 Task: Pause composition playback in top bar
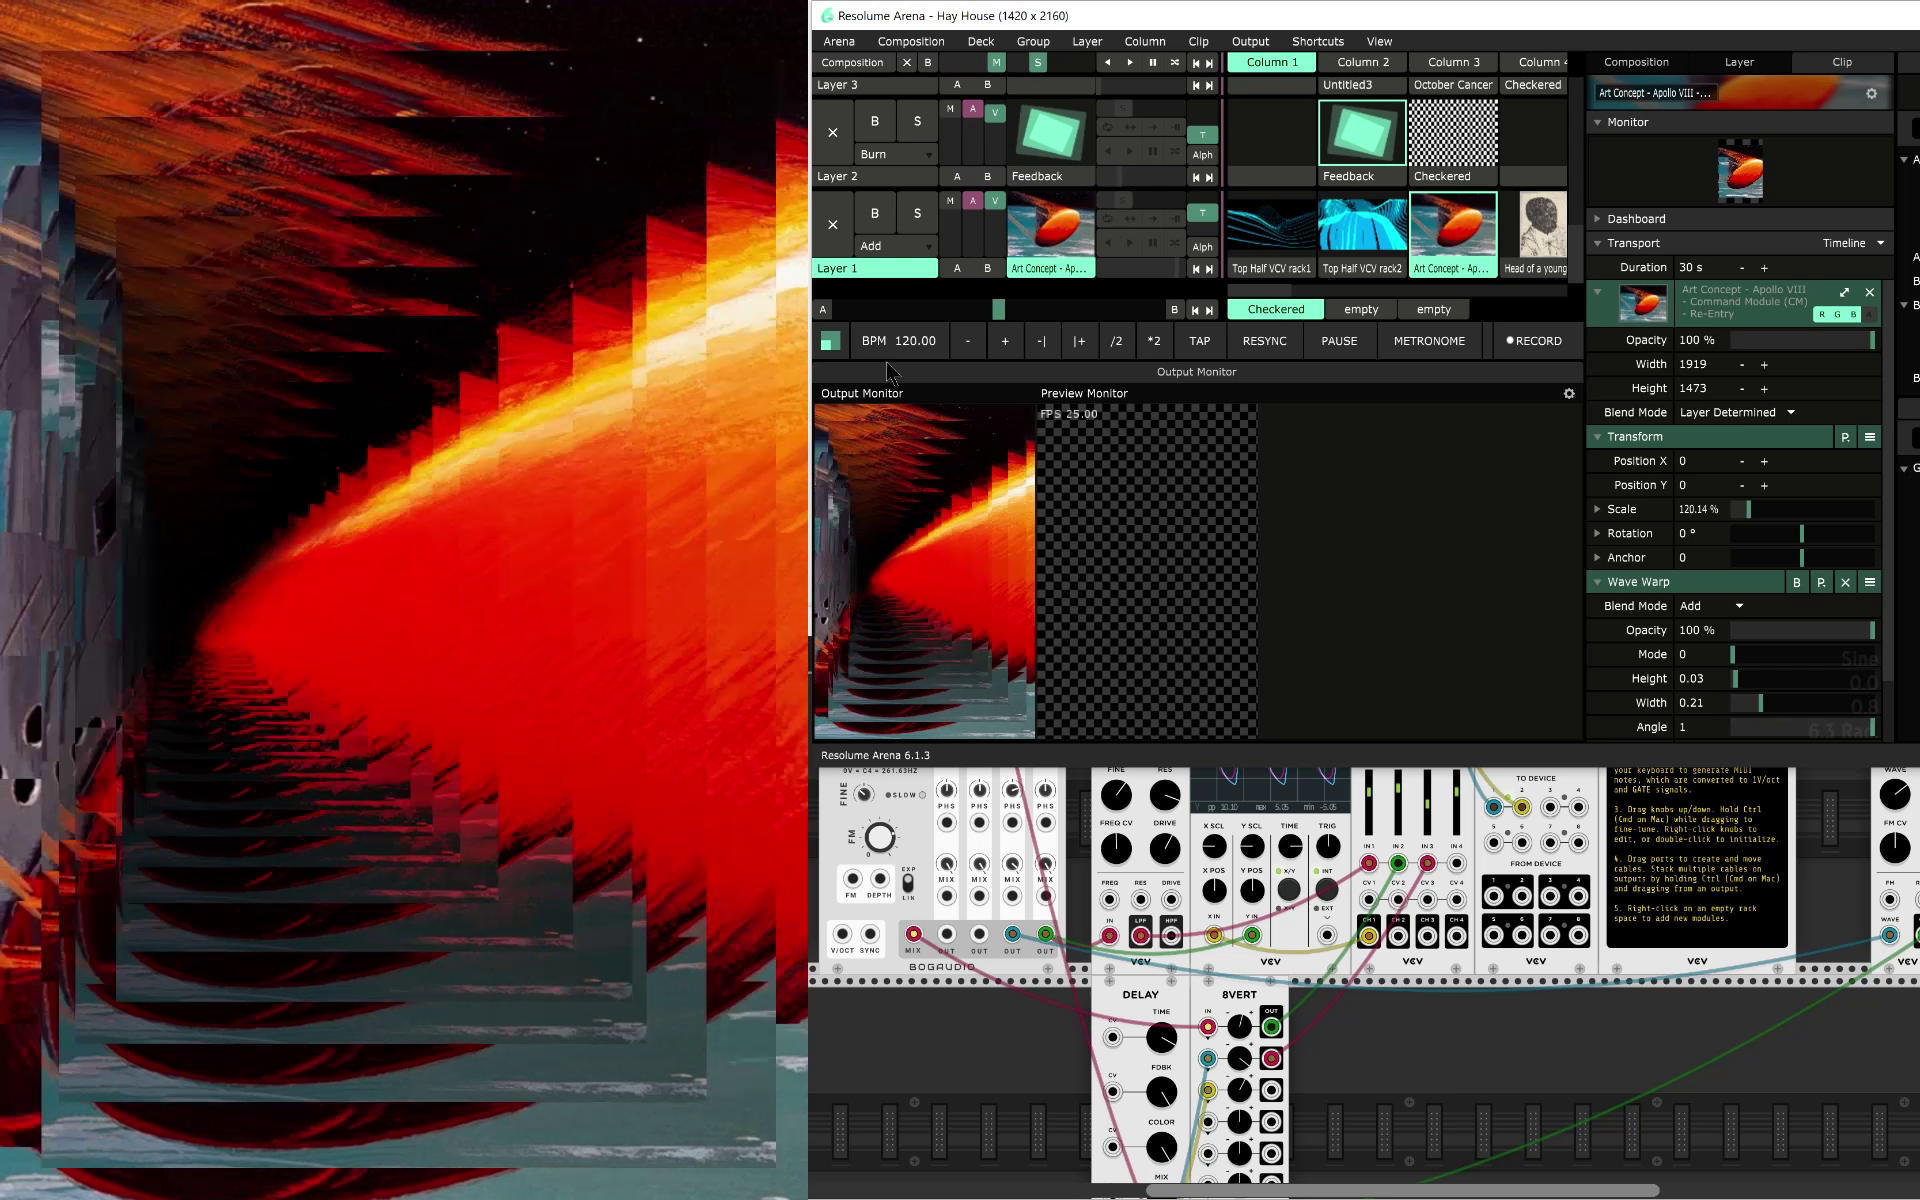coord(1152,62)
